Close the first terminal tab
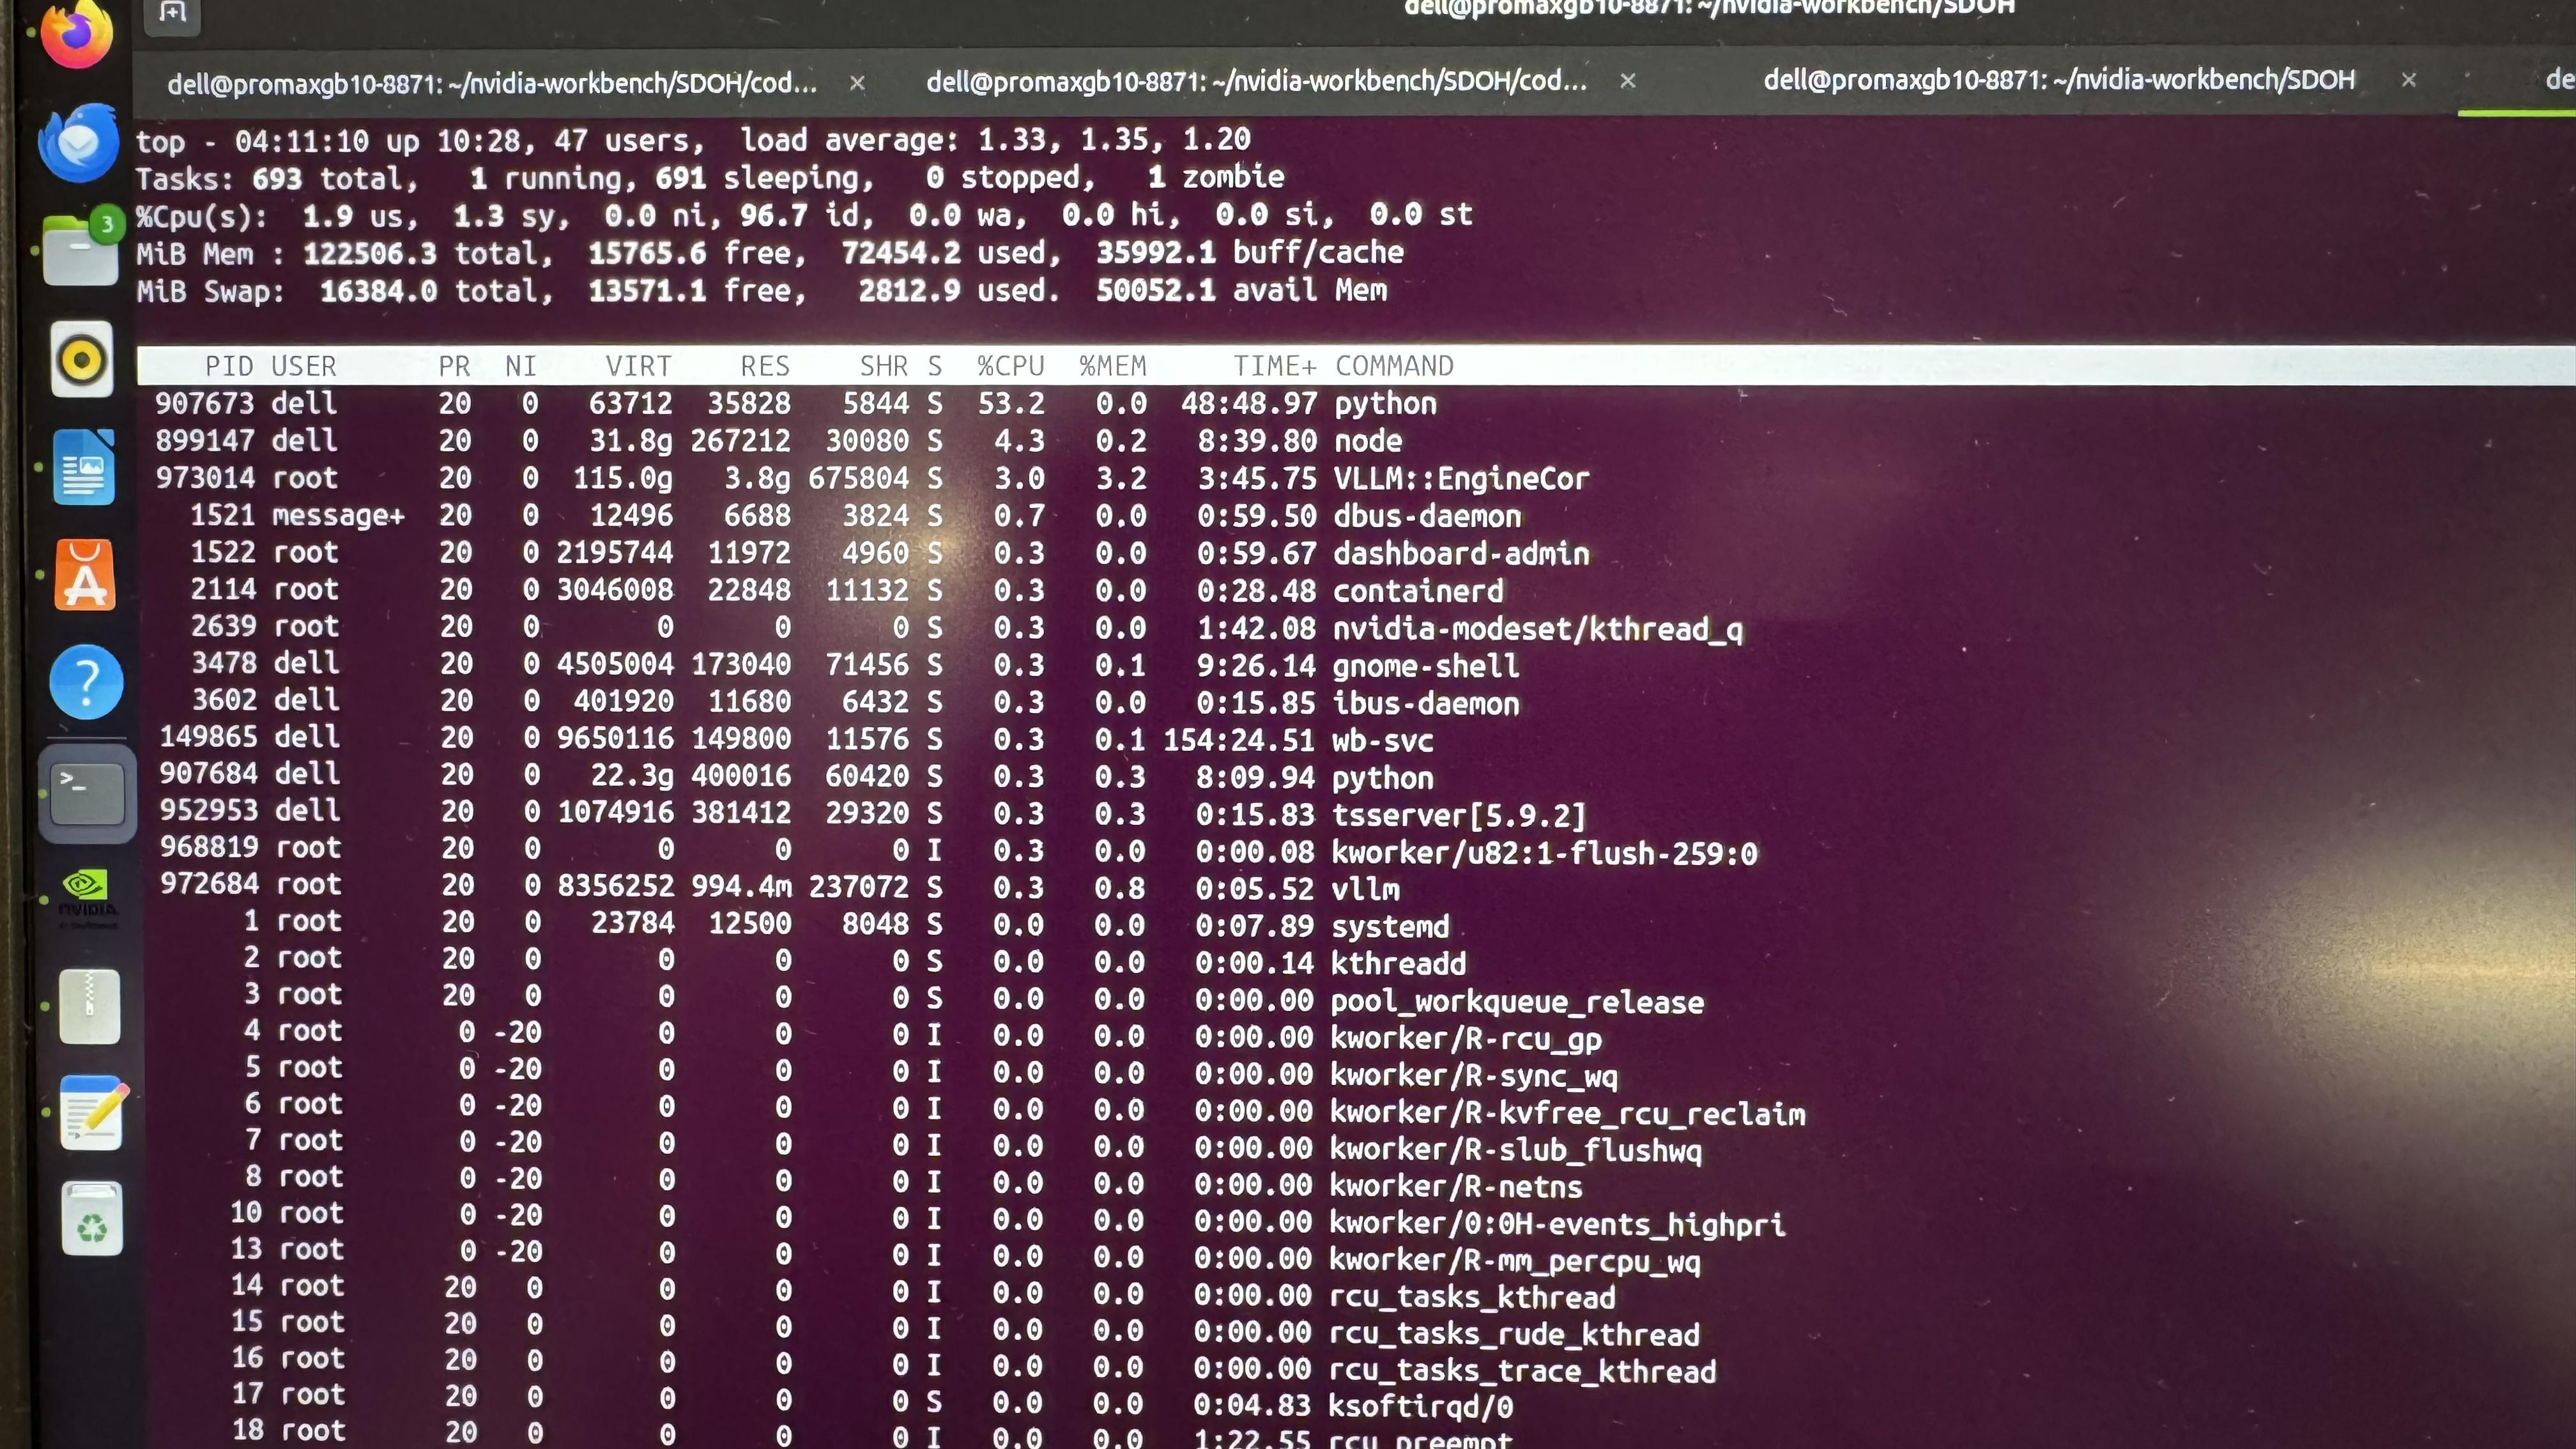2576x1449 pixels. (x=857, y=83)
